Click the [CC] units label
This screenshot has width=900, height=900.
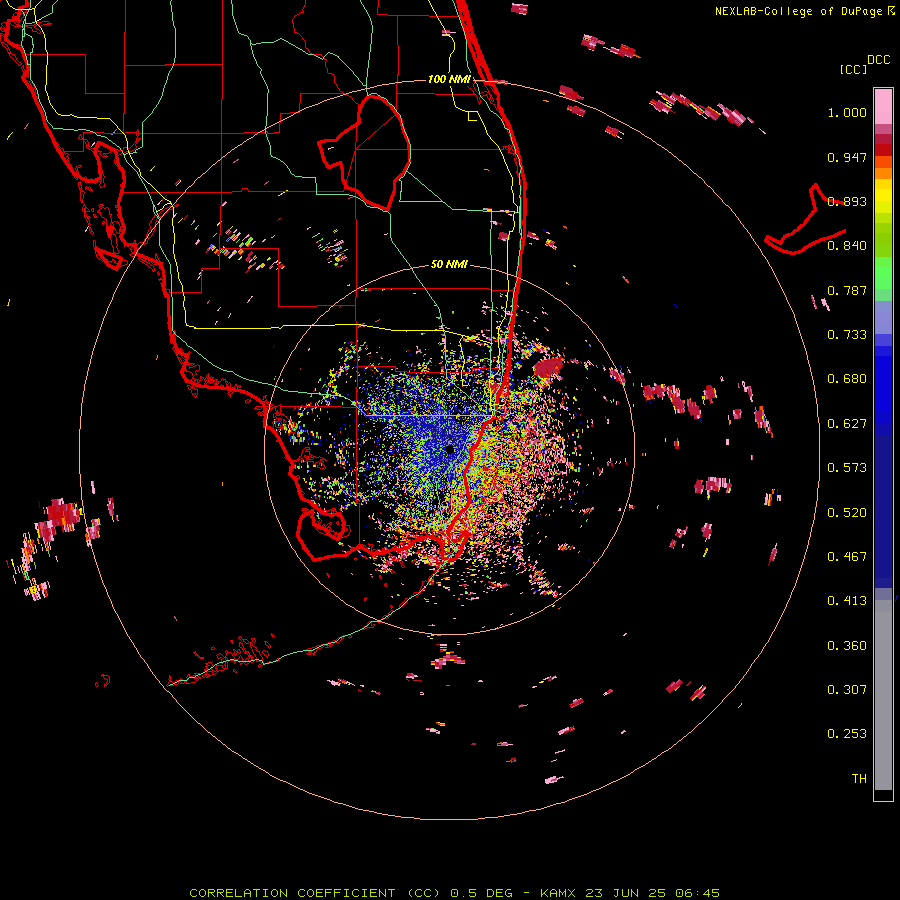click(853, 69)
